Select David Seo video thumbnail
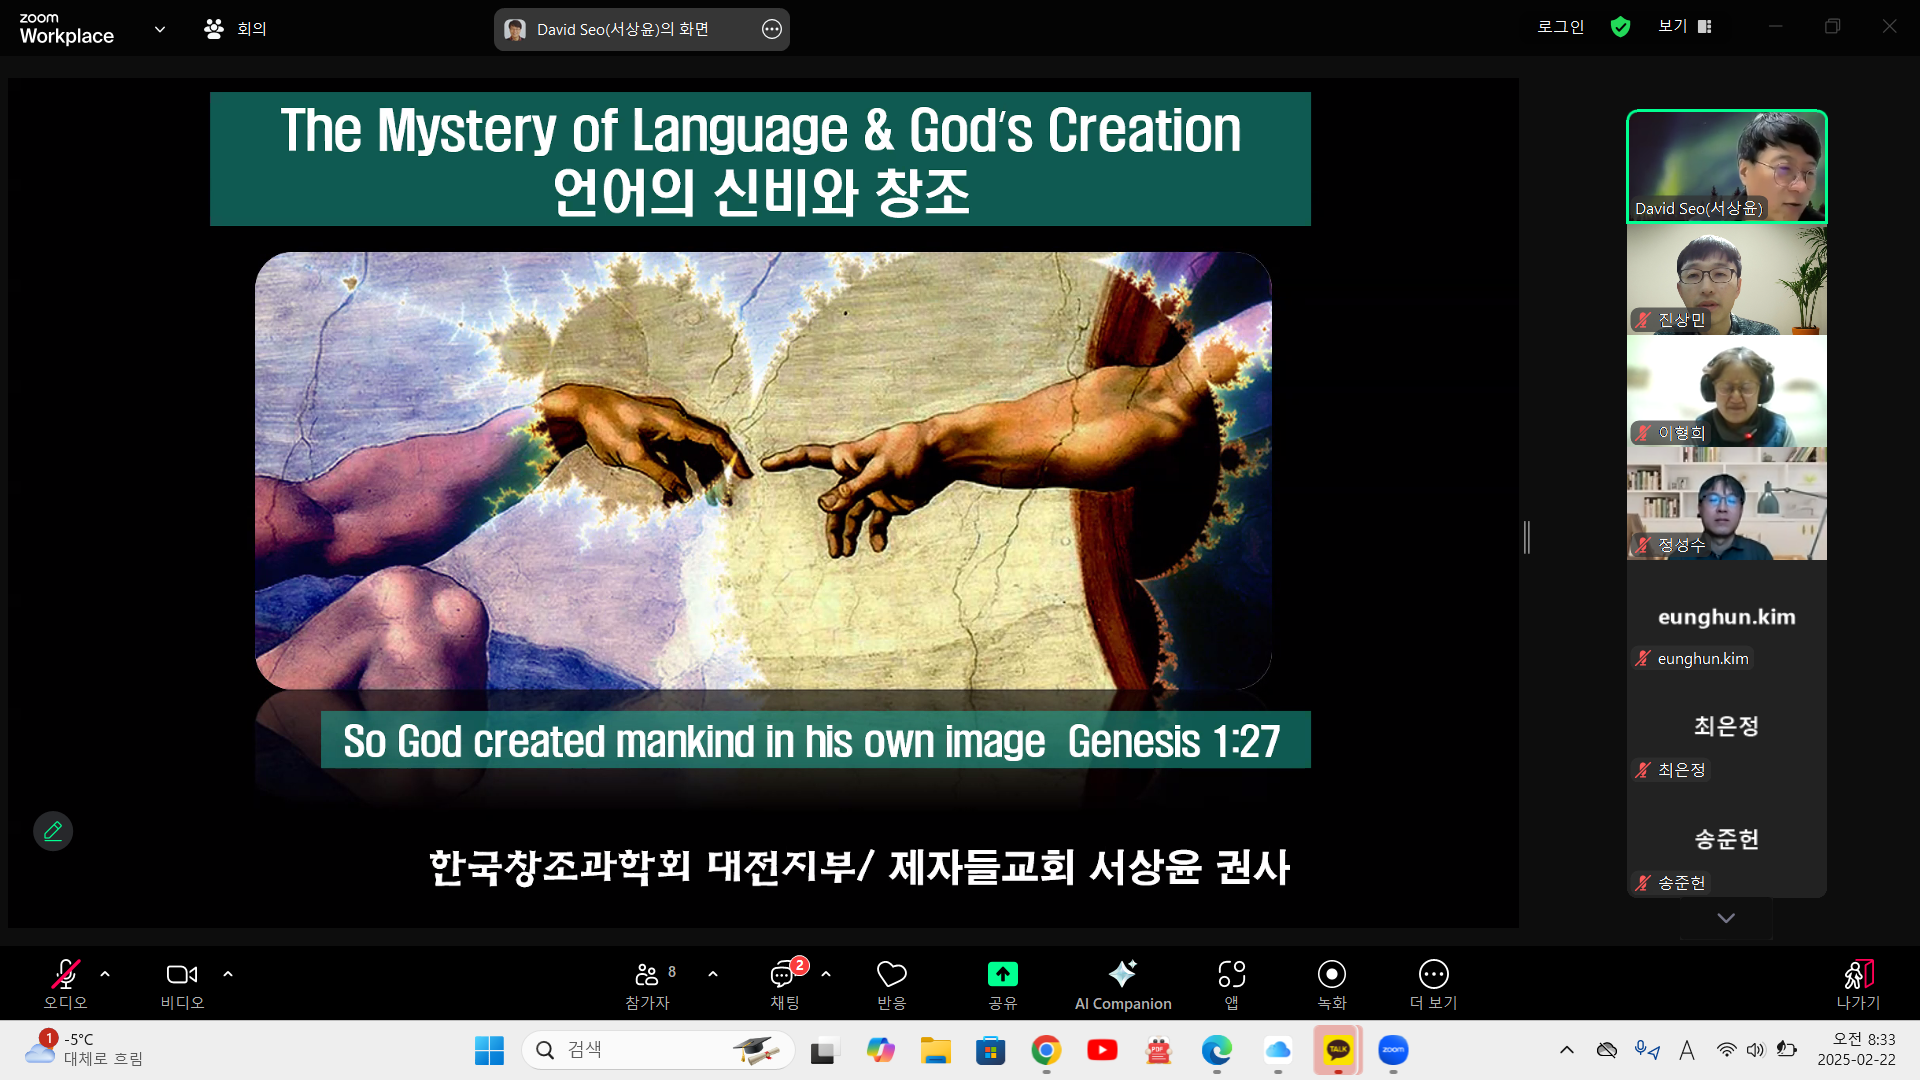Image resolution: width=1920 pixels, height=1080 pixels. pos(1727,166)
